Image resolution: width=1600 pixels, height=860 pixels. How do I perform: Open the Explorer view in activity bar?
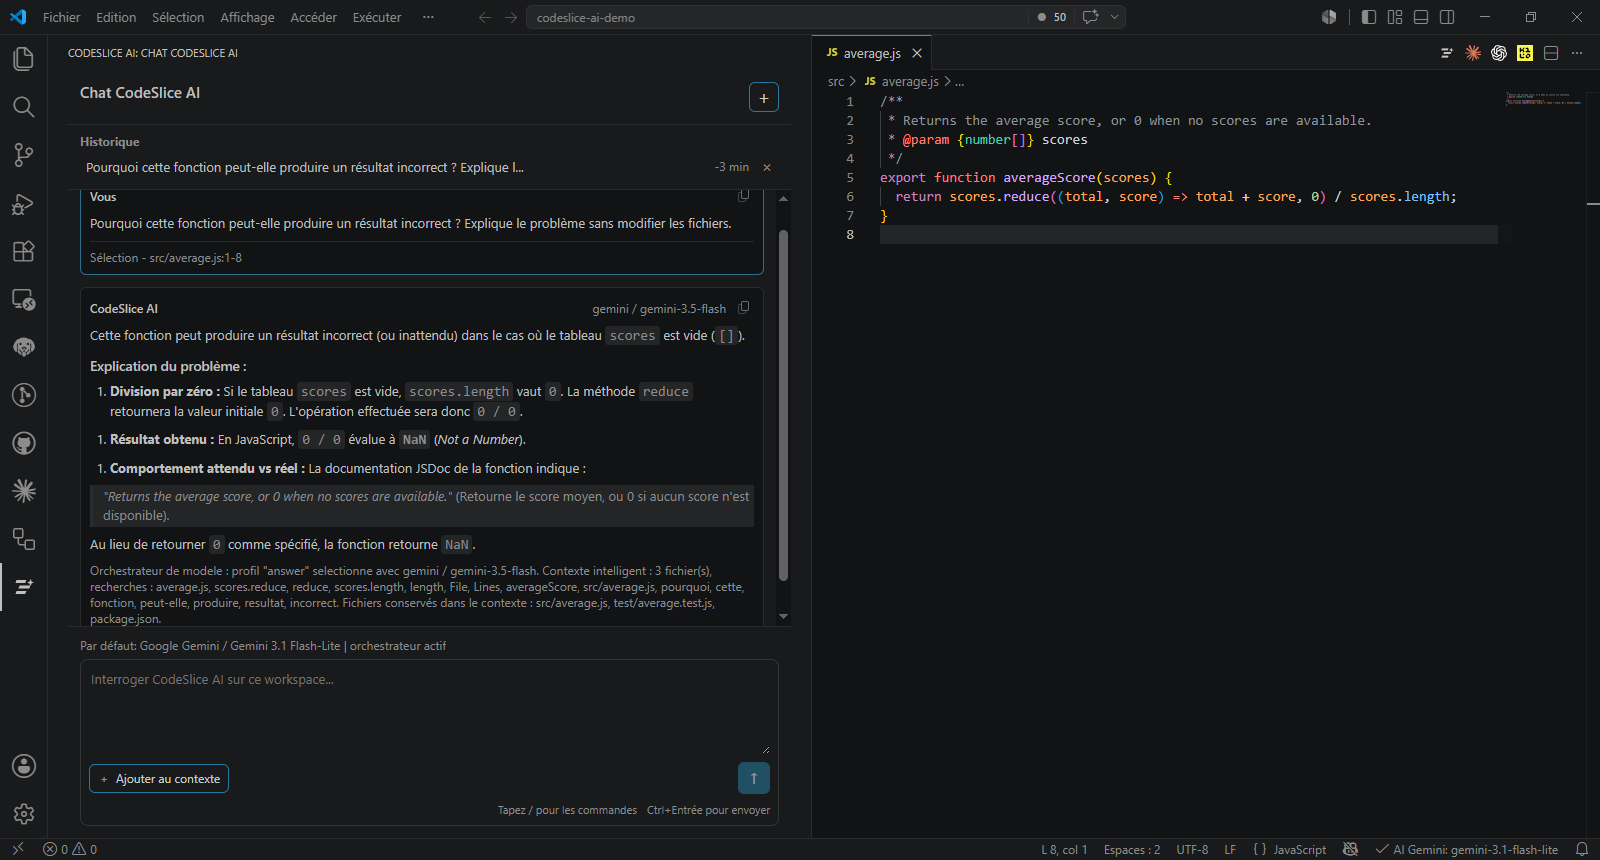click(24, 59)
